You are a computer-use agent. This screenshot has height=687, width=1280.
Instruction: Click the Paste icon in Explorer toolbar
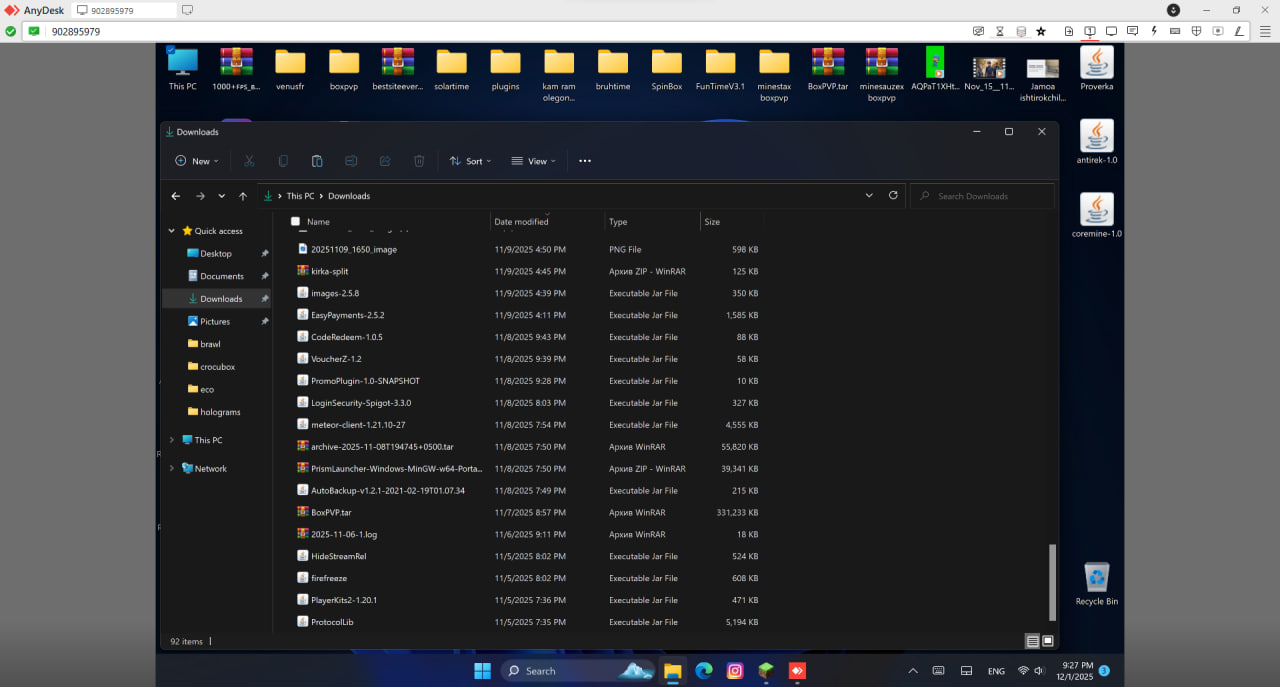[x=317, y=161]
